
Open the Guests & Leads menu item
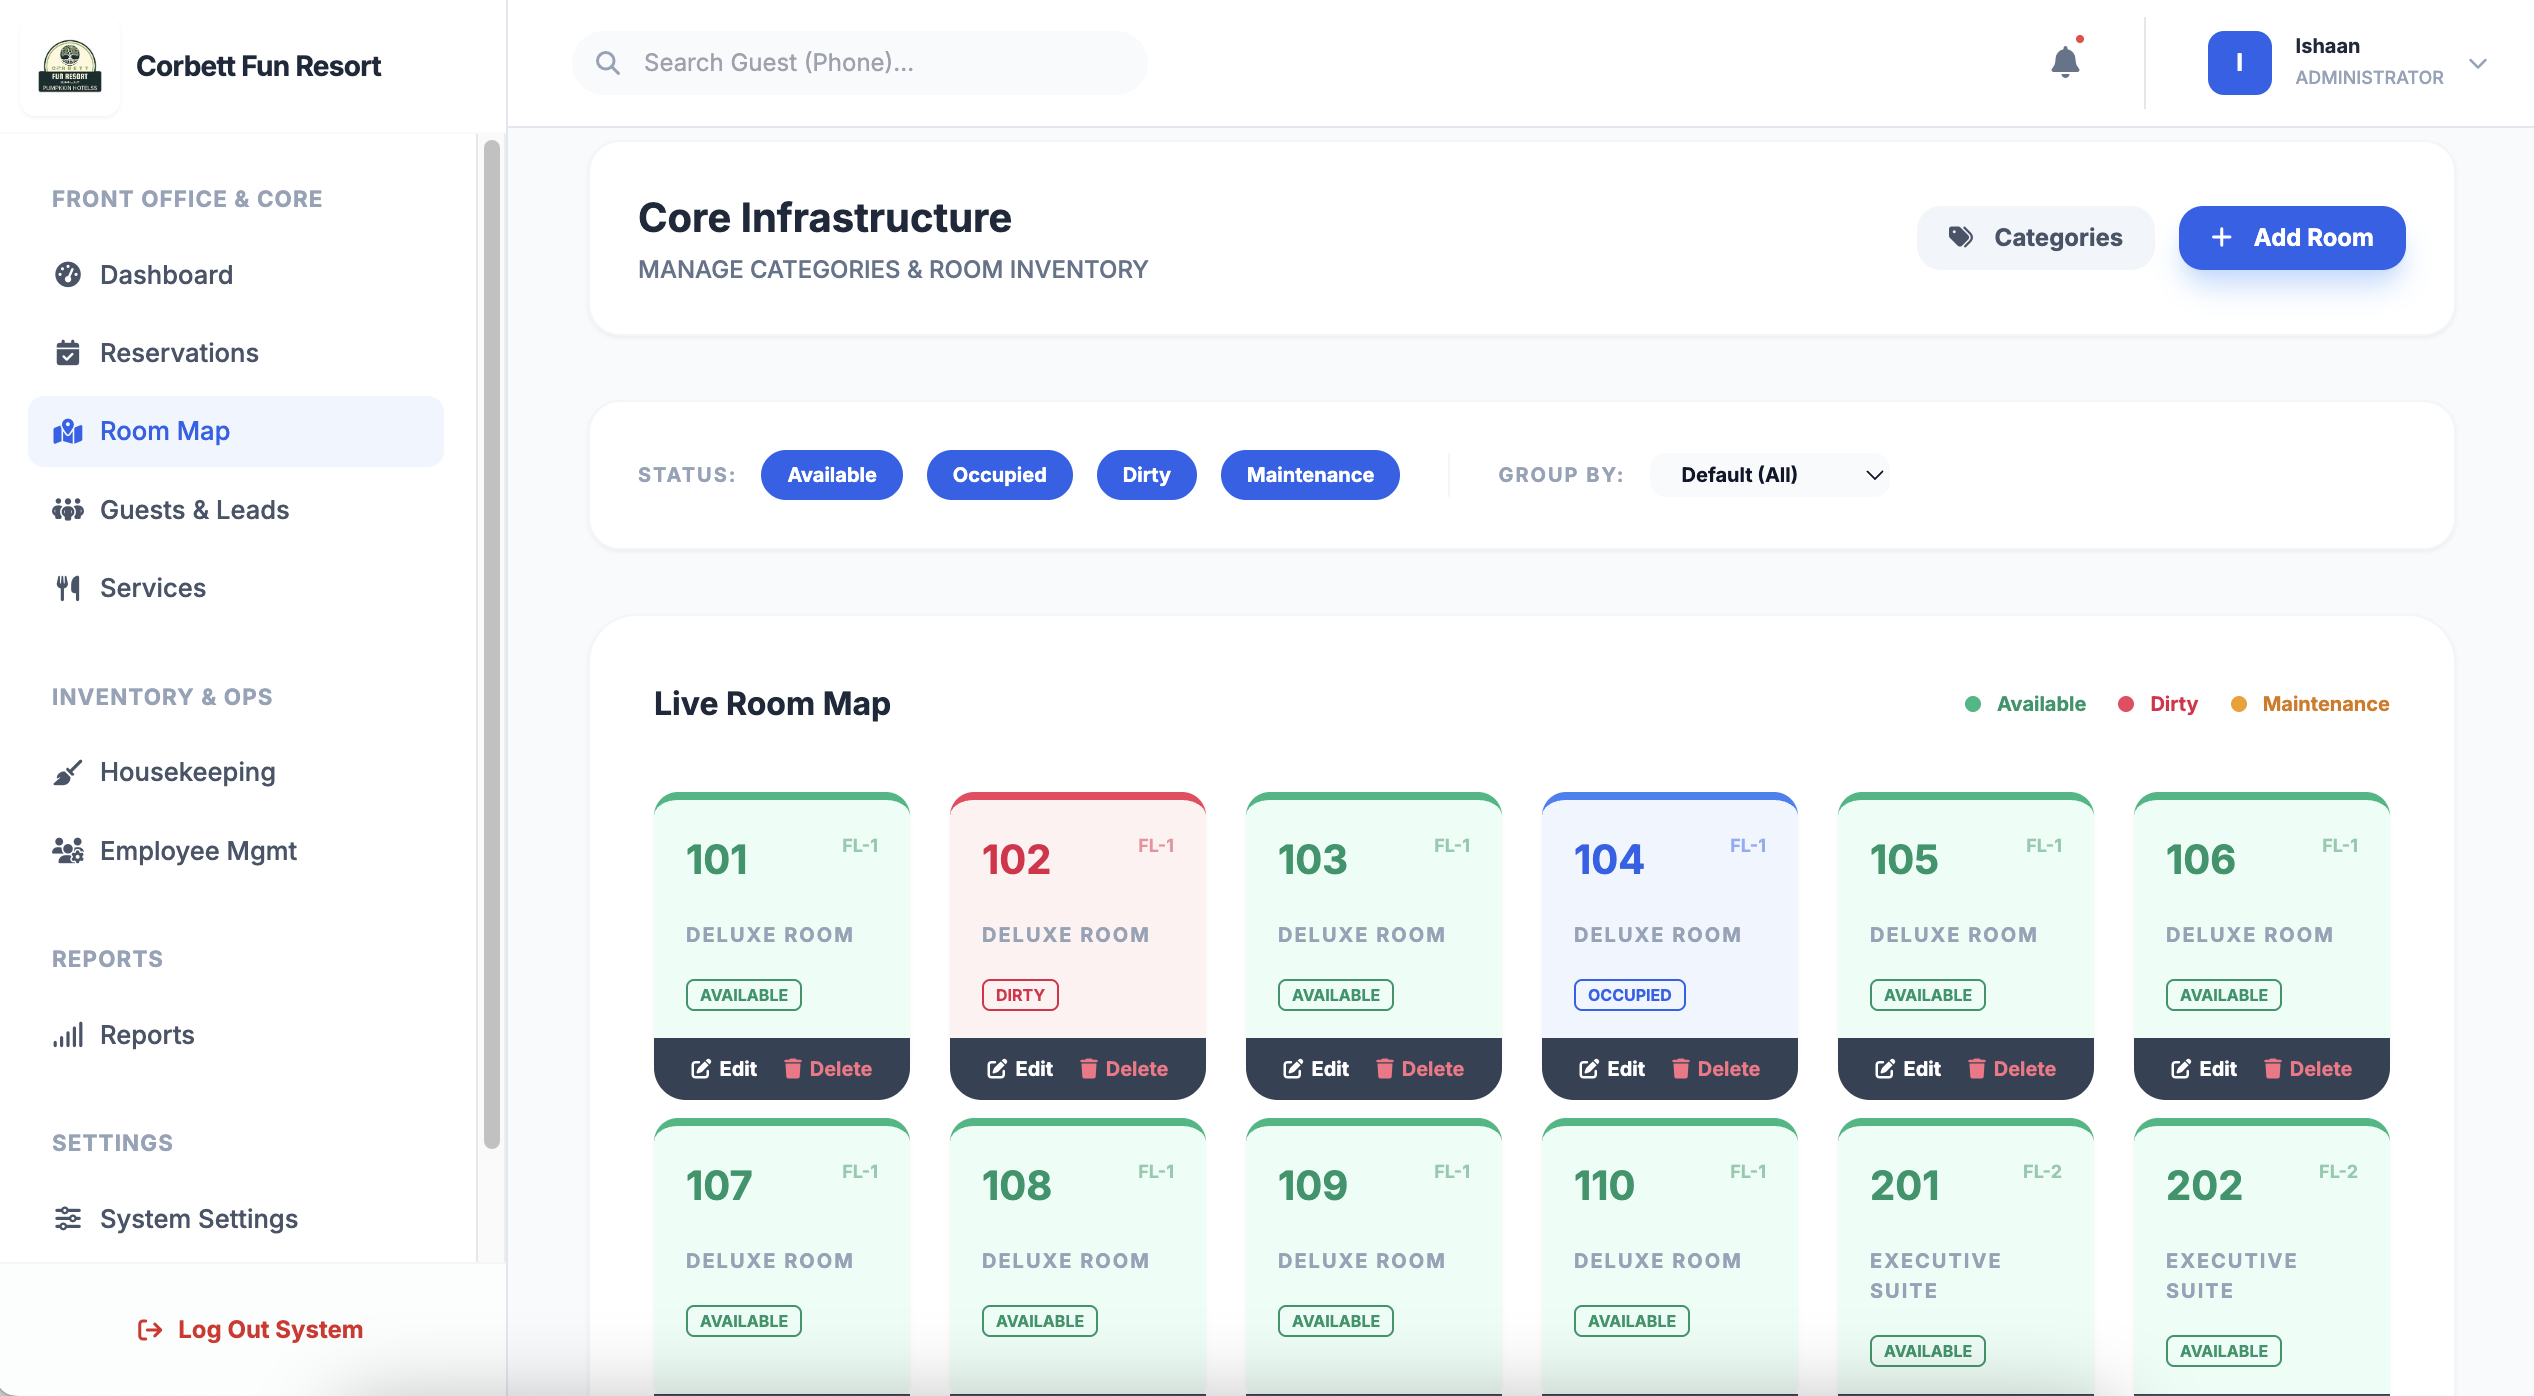194,510
